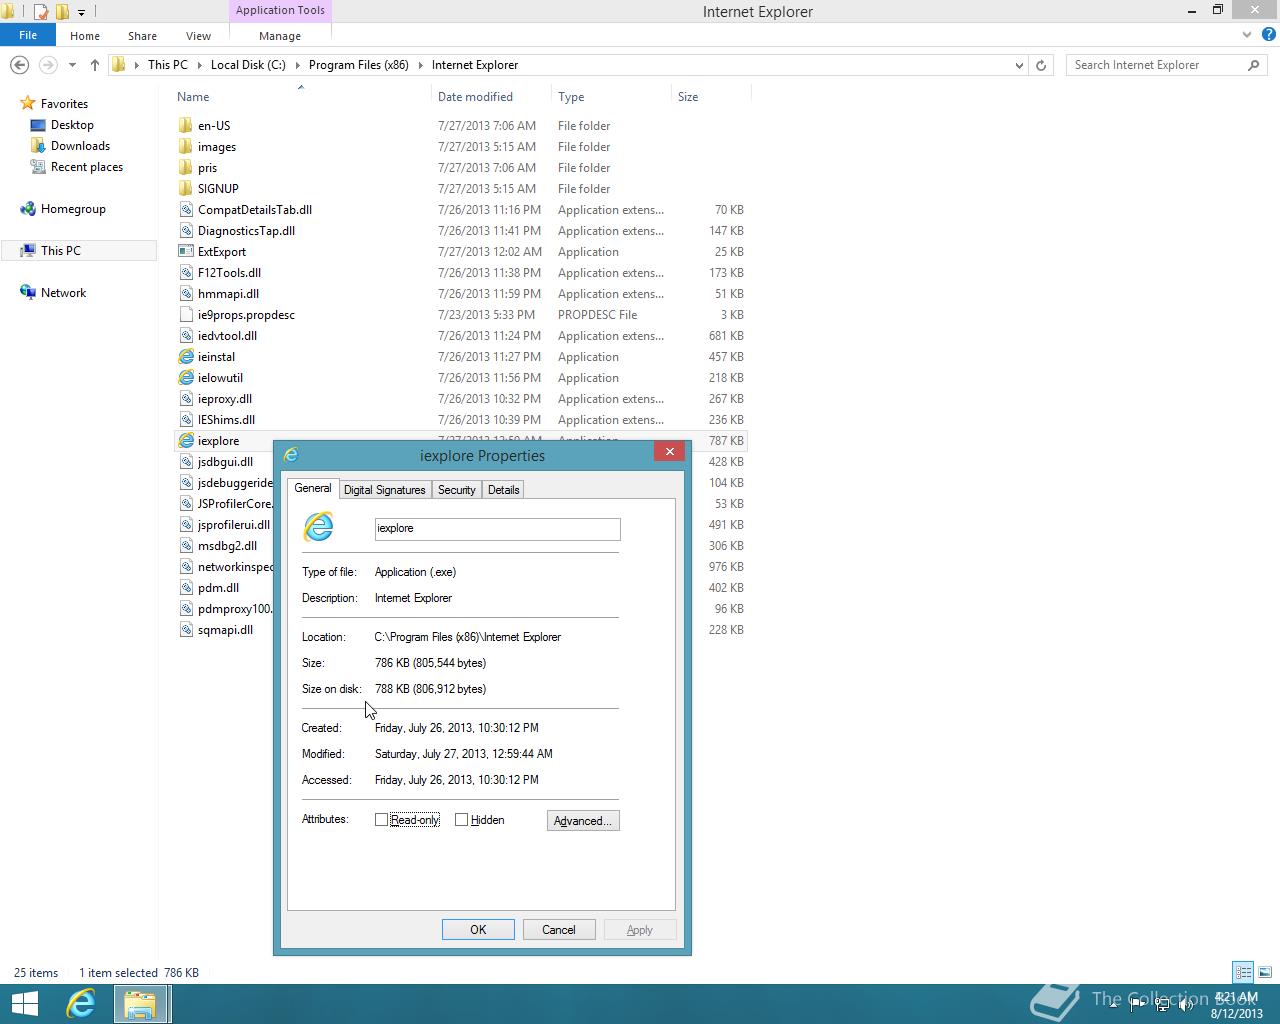
Task: Select Favorites in the navigation pane
Action: pos(64,104)
